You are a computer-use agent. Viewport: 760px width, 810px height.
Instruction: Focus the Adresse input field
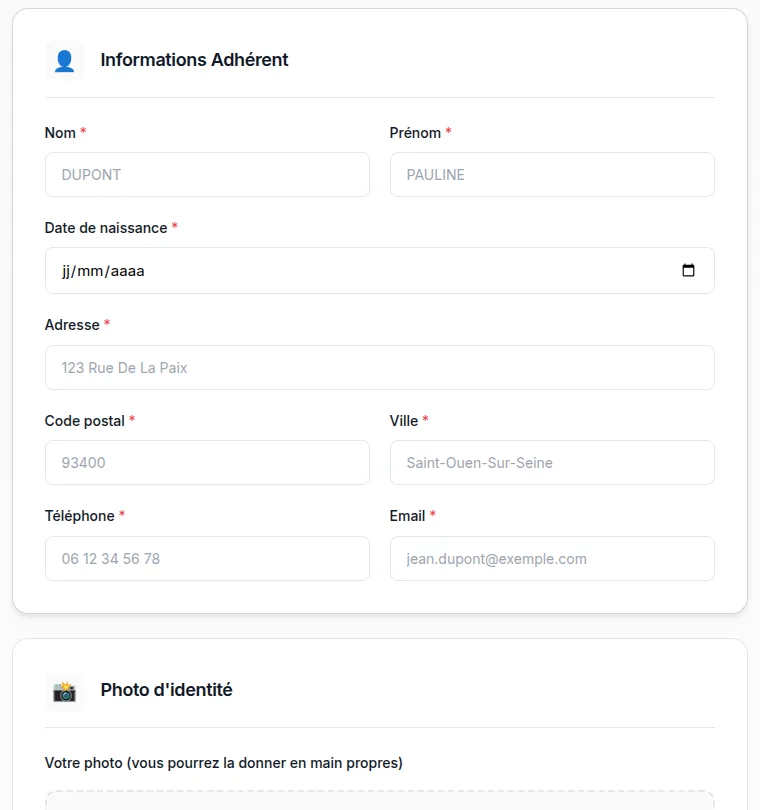click(380, 368)
